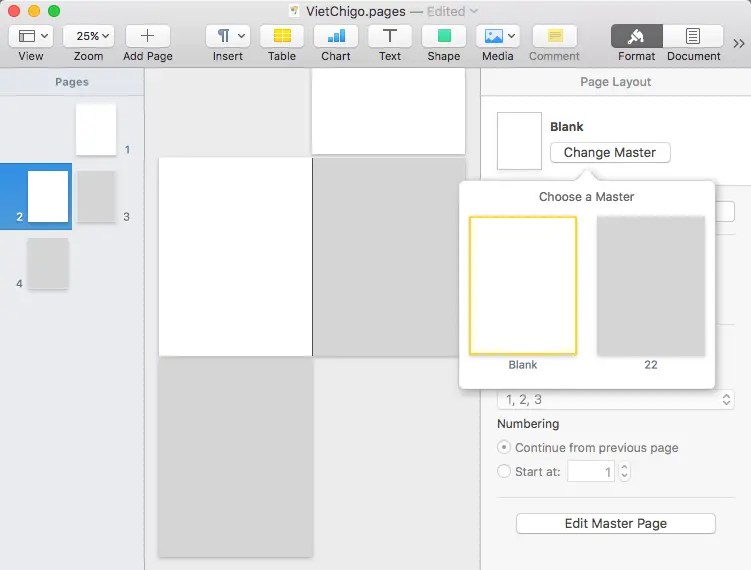This screenshot has width=751, height=570.
Task: Expand the 1, 2, 3 number format dropdown
Action: pyautogui.click(x=615, y=399)
